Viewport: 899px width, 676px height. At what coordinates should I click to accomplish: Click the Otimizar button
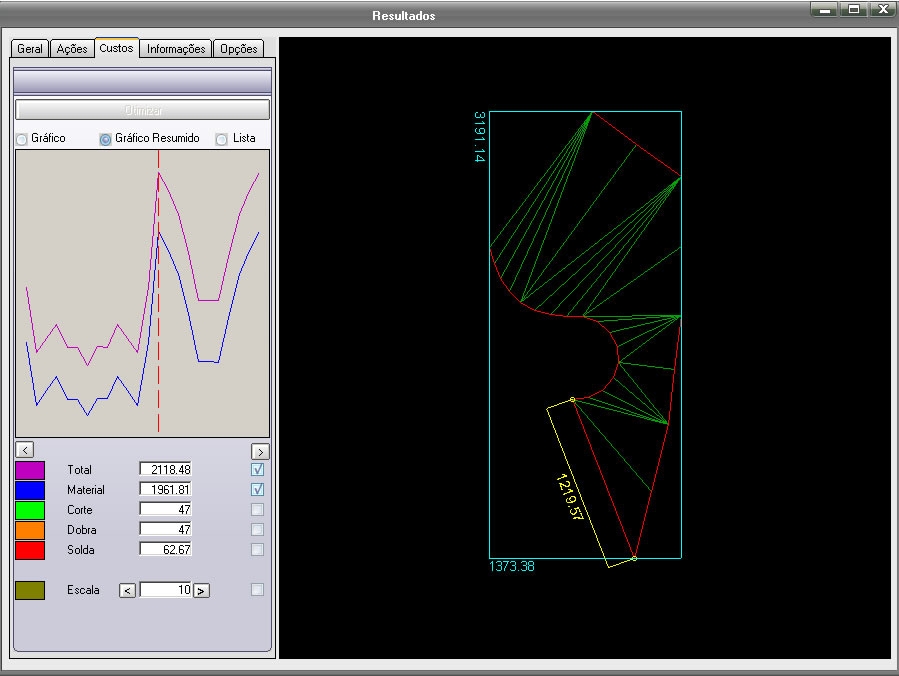[142, 110]
